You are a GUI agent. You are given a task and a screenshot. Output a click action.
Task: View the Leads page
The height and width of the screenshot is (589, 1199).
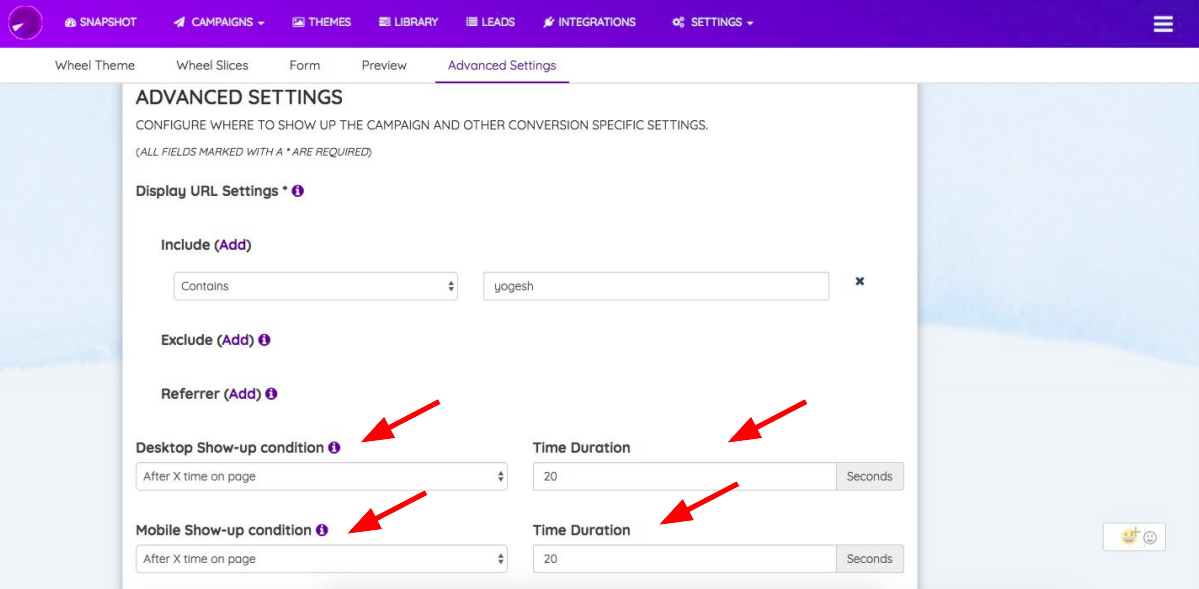point(490,22)
